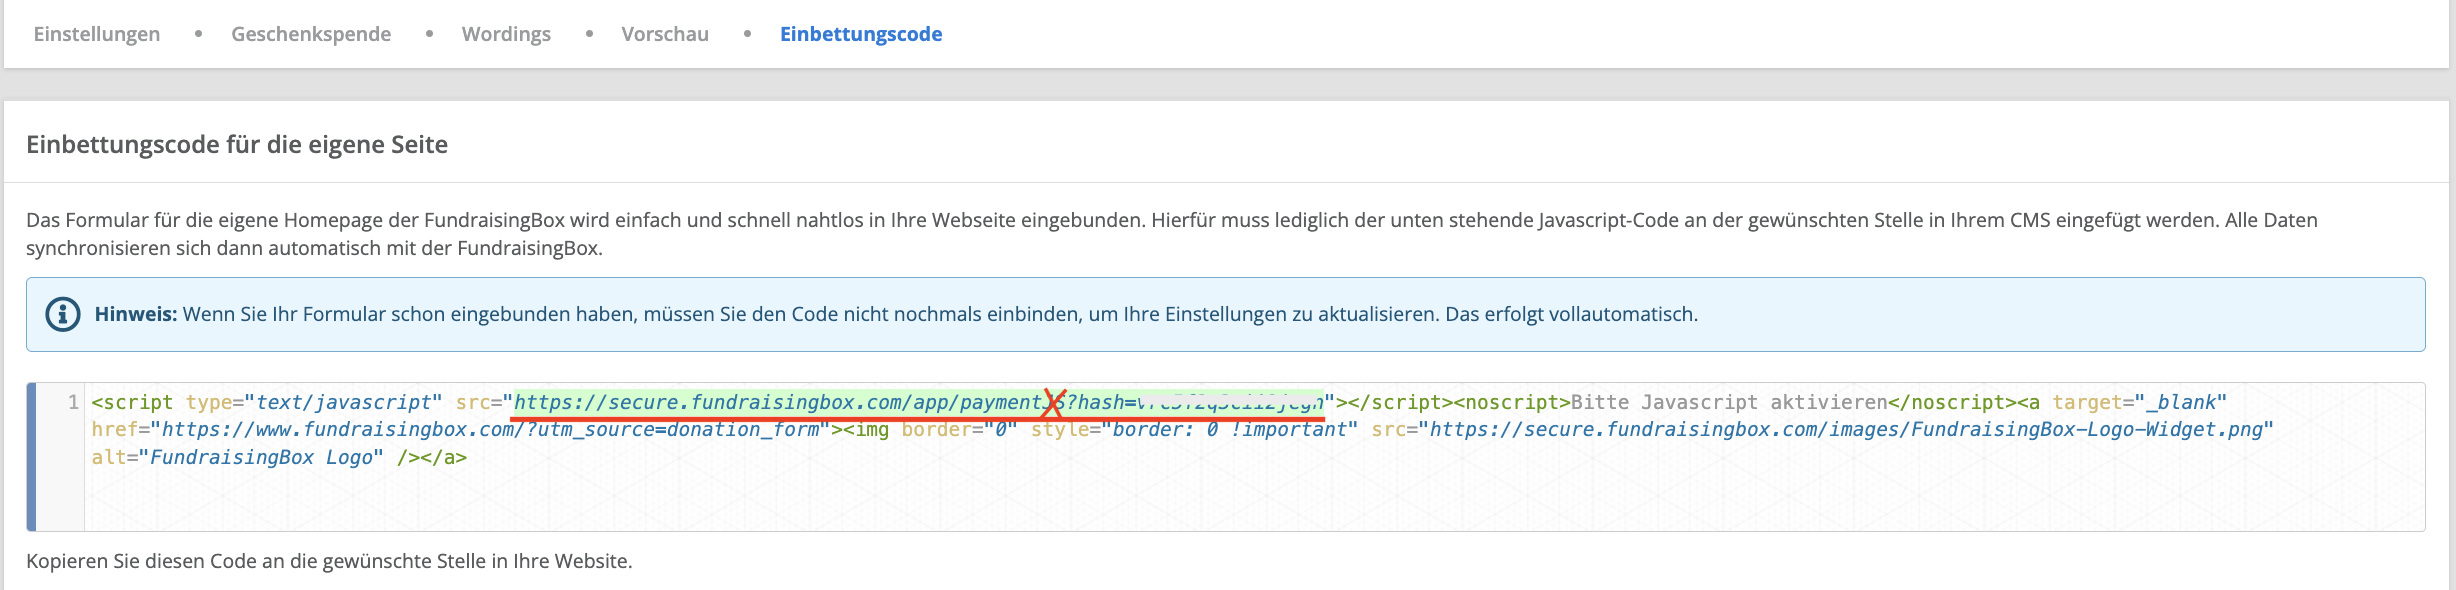Image resolution: width=2456 pixels, height=590 pixels.
Task: Click the "Kopieren Sie diesen Code" instruction text
Action: (x=329, y=561)
